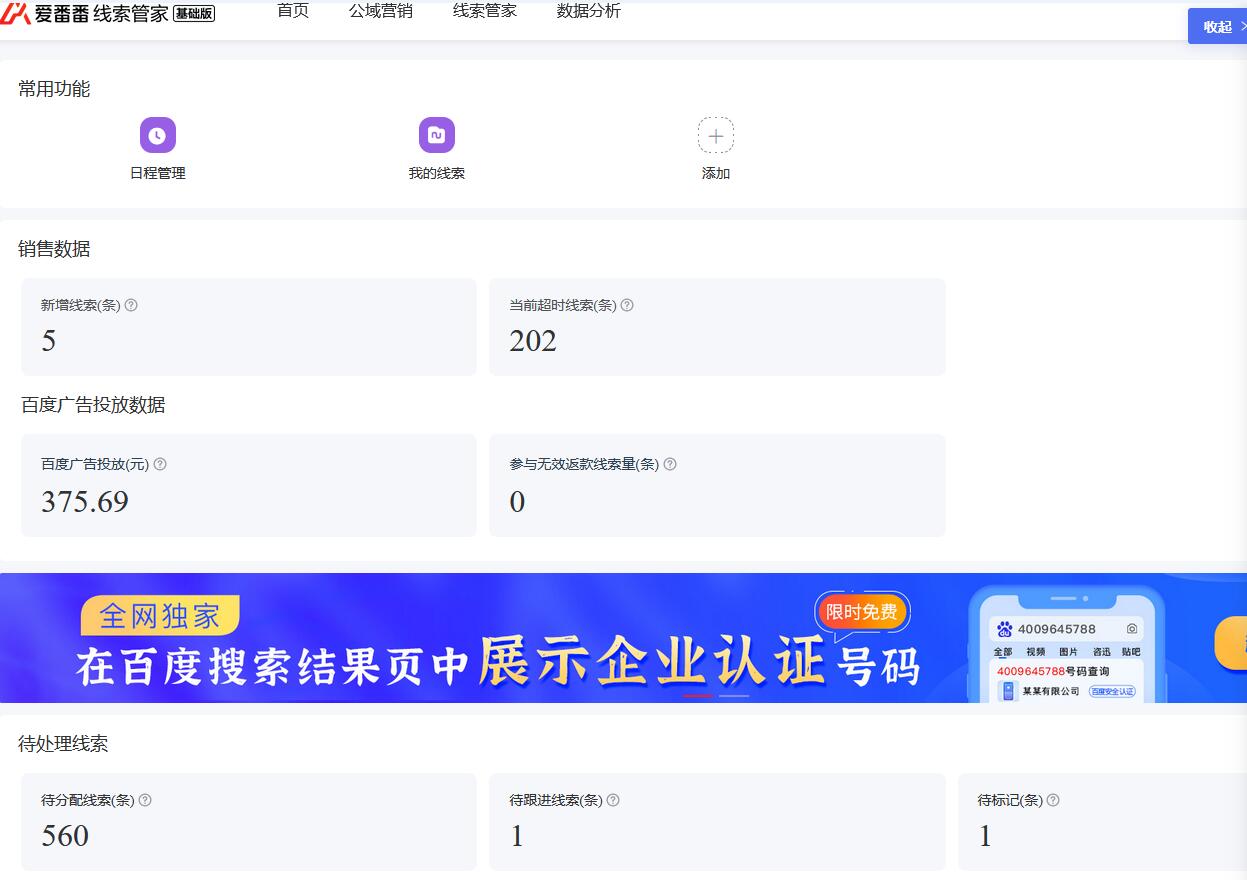Collapse panel with 收起 button
1247x880 pixels.
[1217, 26]
